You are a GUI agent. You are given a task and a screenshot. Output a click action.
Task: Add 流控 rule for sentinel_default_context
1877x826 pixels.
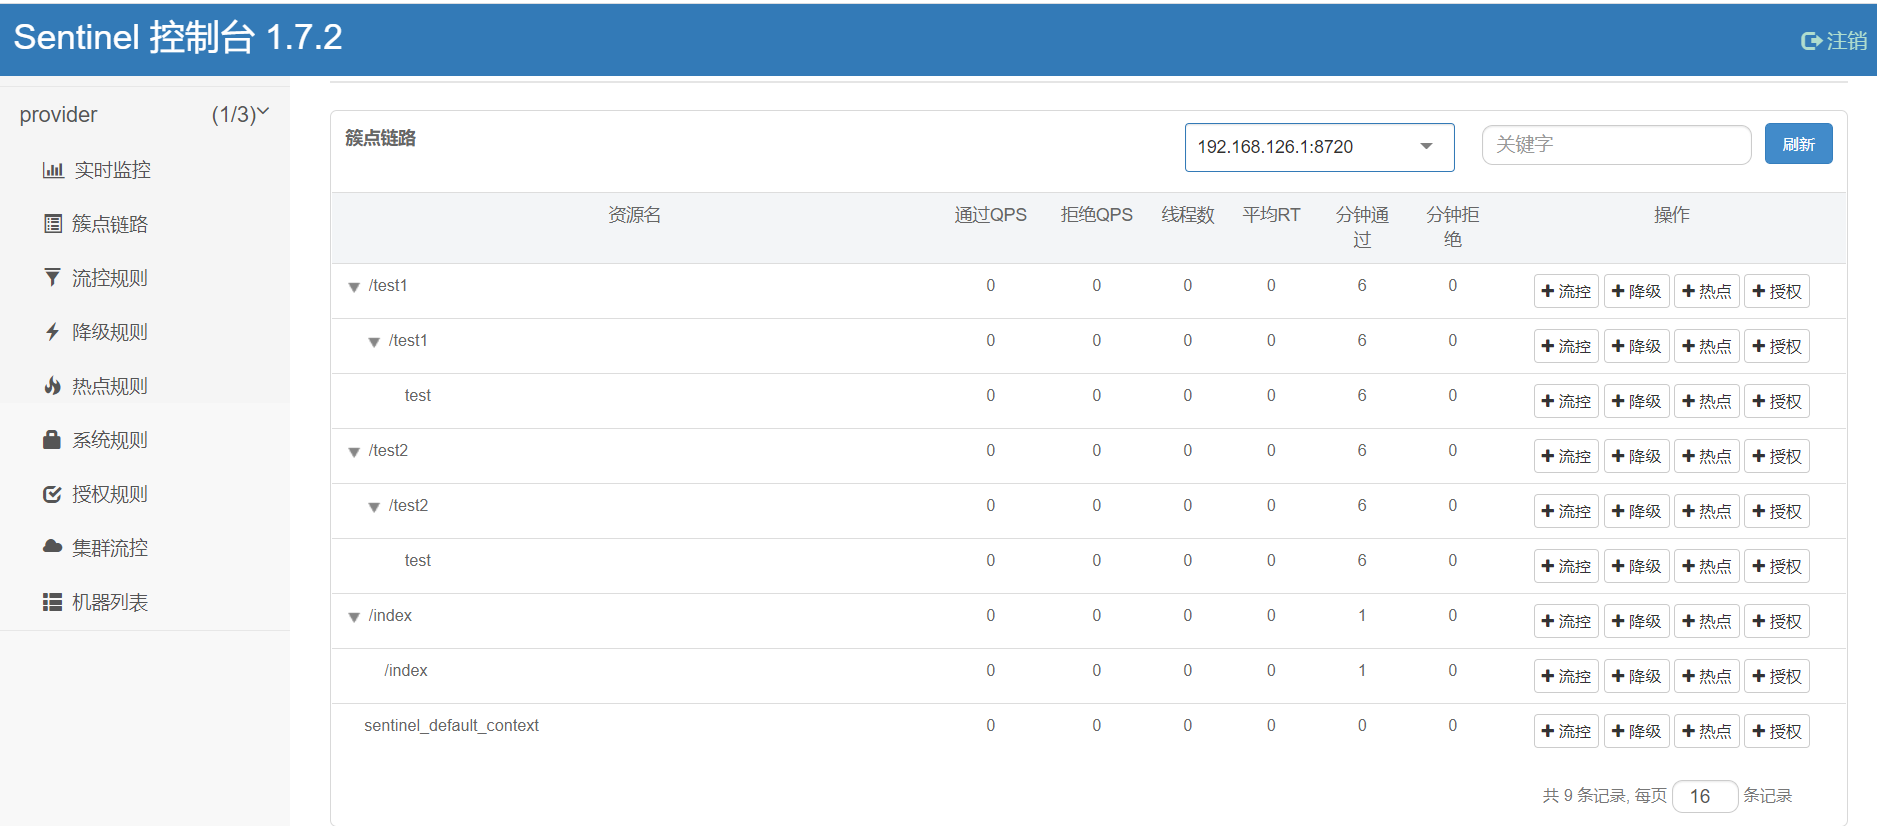pyautogui.click(x=1566, y=731)
